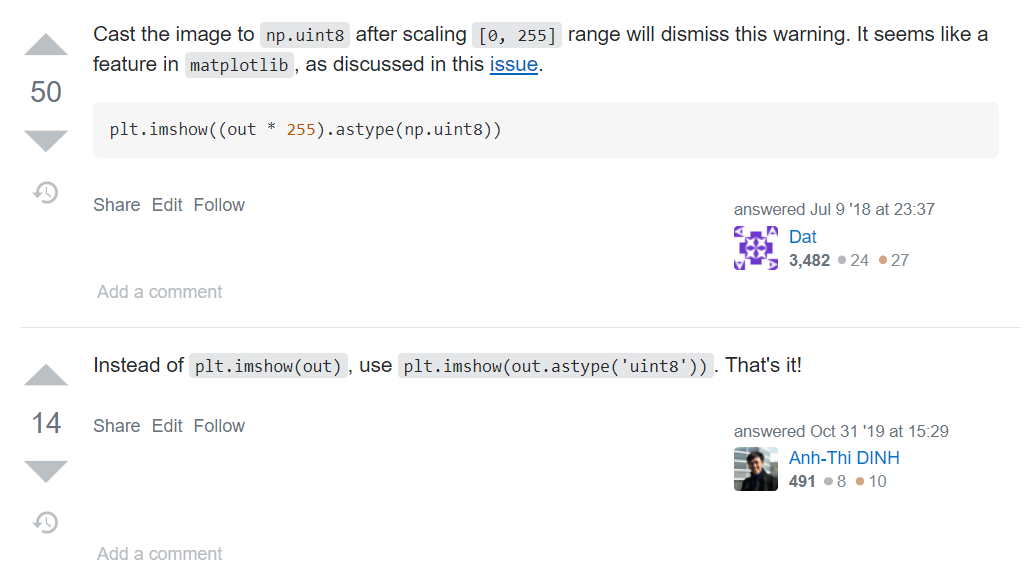The image size is (1024, 578).
Task: Click Dat's purple avatar image
Action: click(756, 248)
